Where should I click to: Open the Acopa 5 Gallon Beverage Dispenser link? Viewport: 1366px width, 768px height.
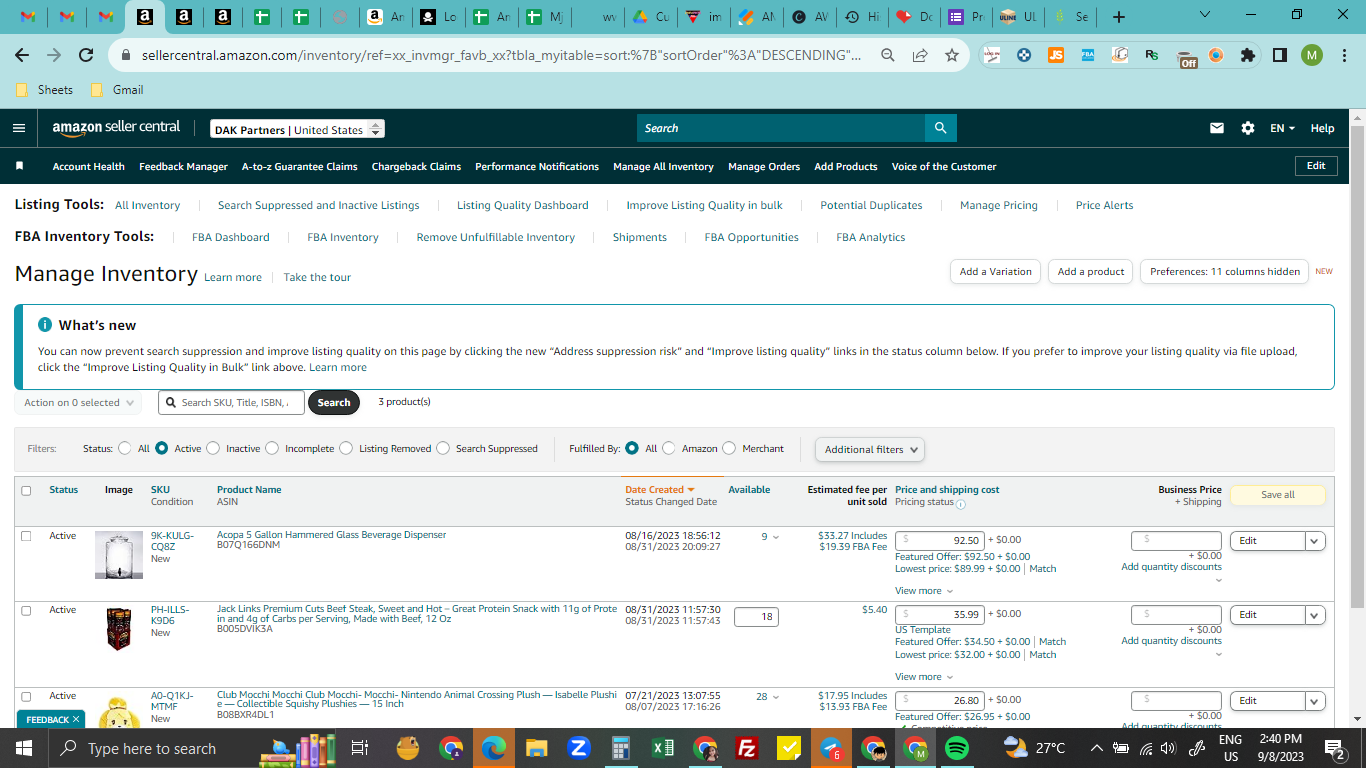point(332,535)
